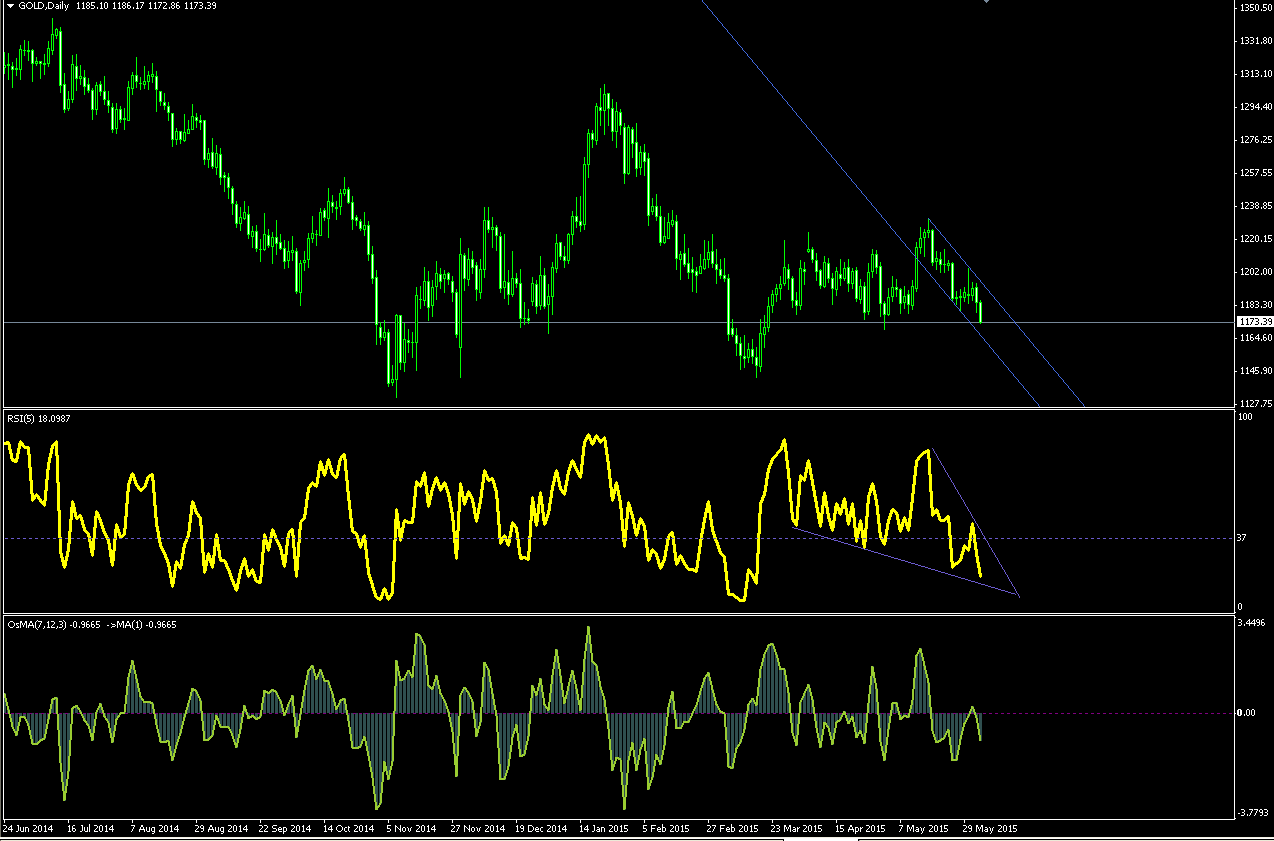The width and height of the screenshot is (1274, 841).
Task: Click the 1238.85 price scale label
Action: tap(1255, 206)
